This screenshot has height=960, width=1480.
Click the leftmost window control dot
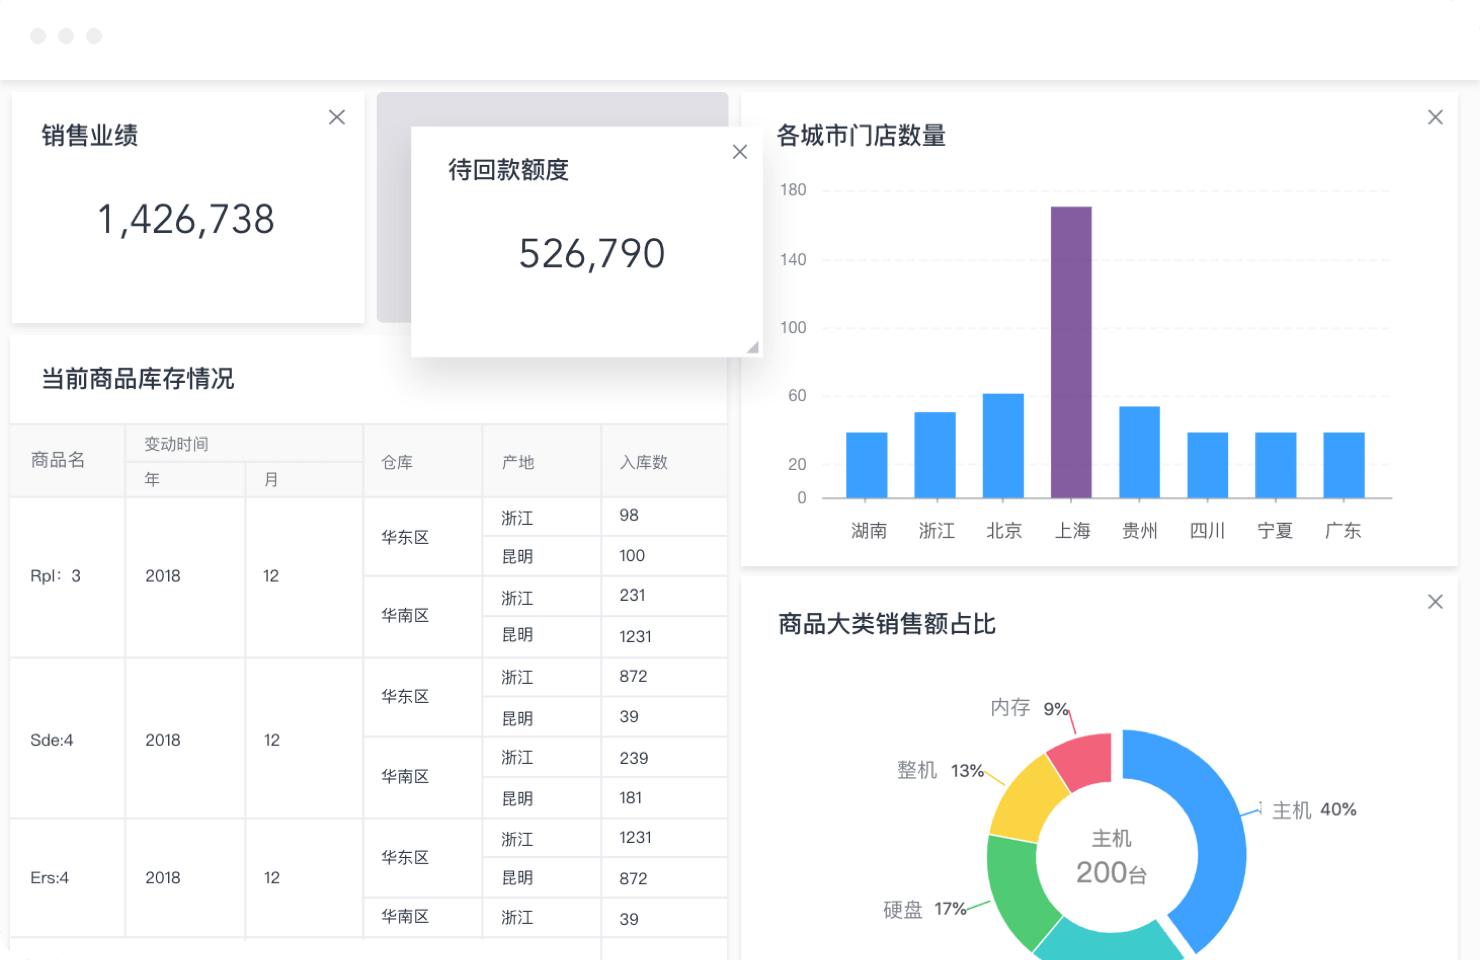38,36
